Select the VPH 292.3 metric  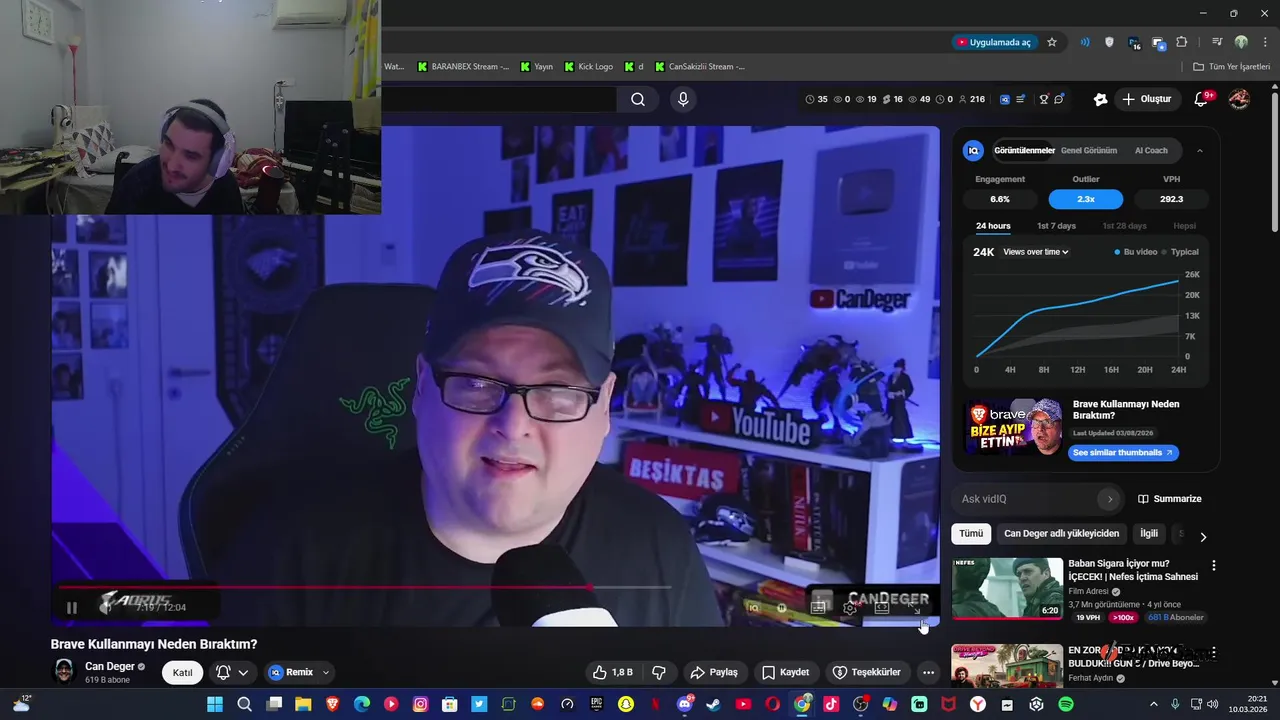(x=1171, y=199)
